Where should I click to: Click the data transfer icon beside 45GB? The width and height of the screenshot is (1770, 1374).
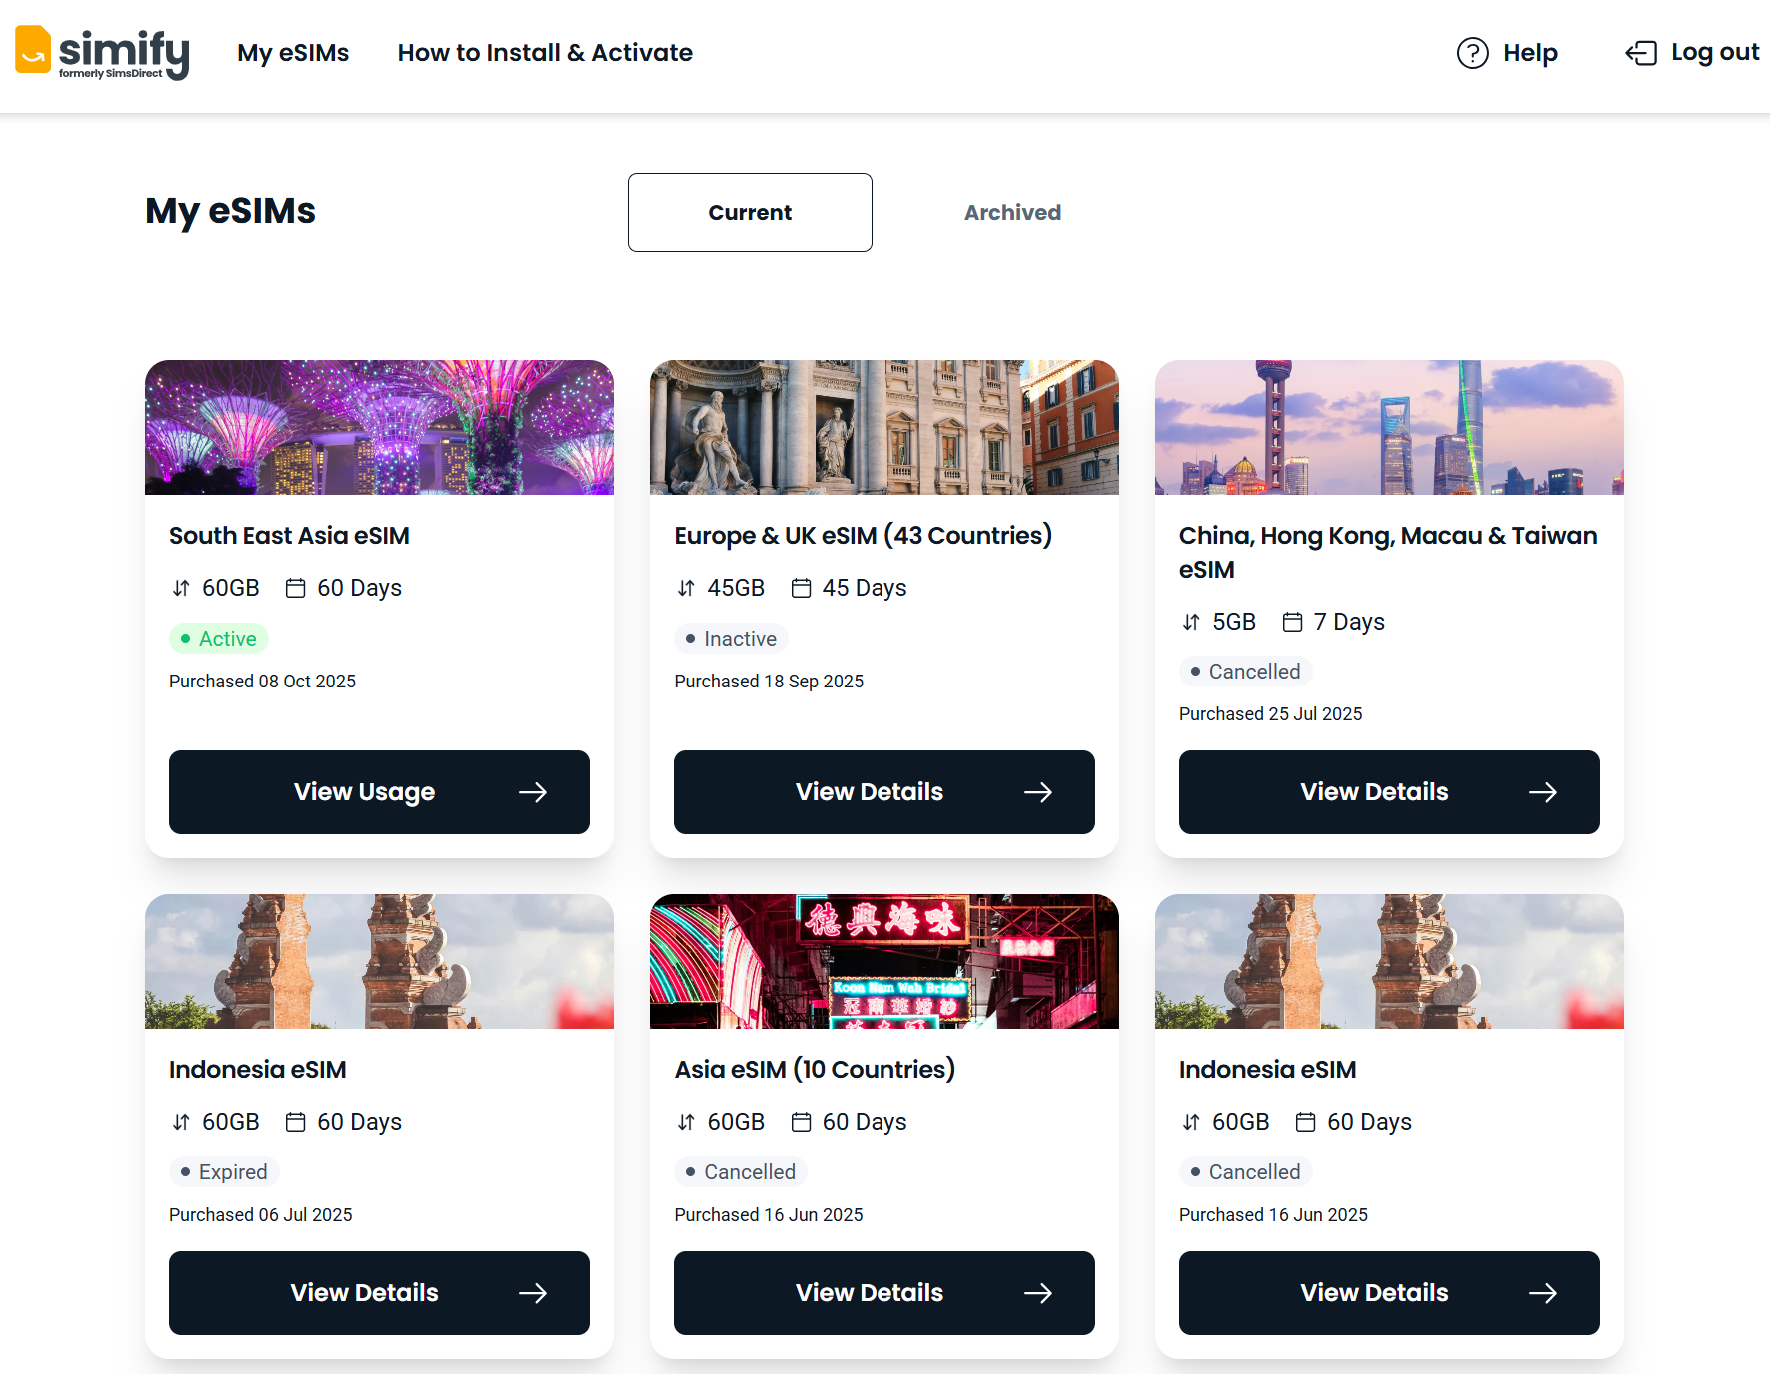coord(686,588)
